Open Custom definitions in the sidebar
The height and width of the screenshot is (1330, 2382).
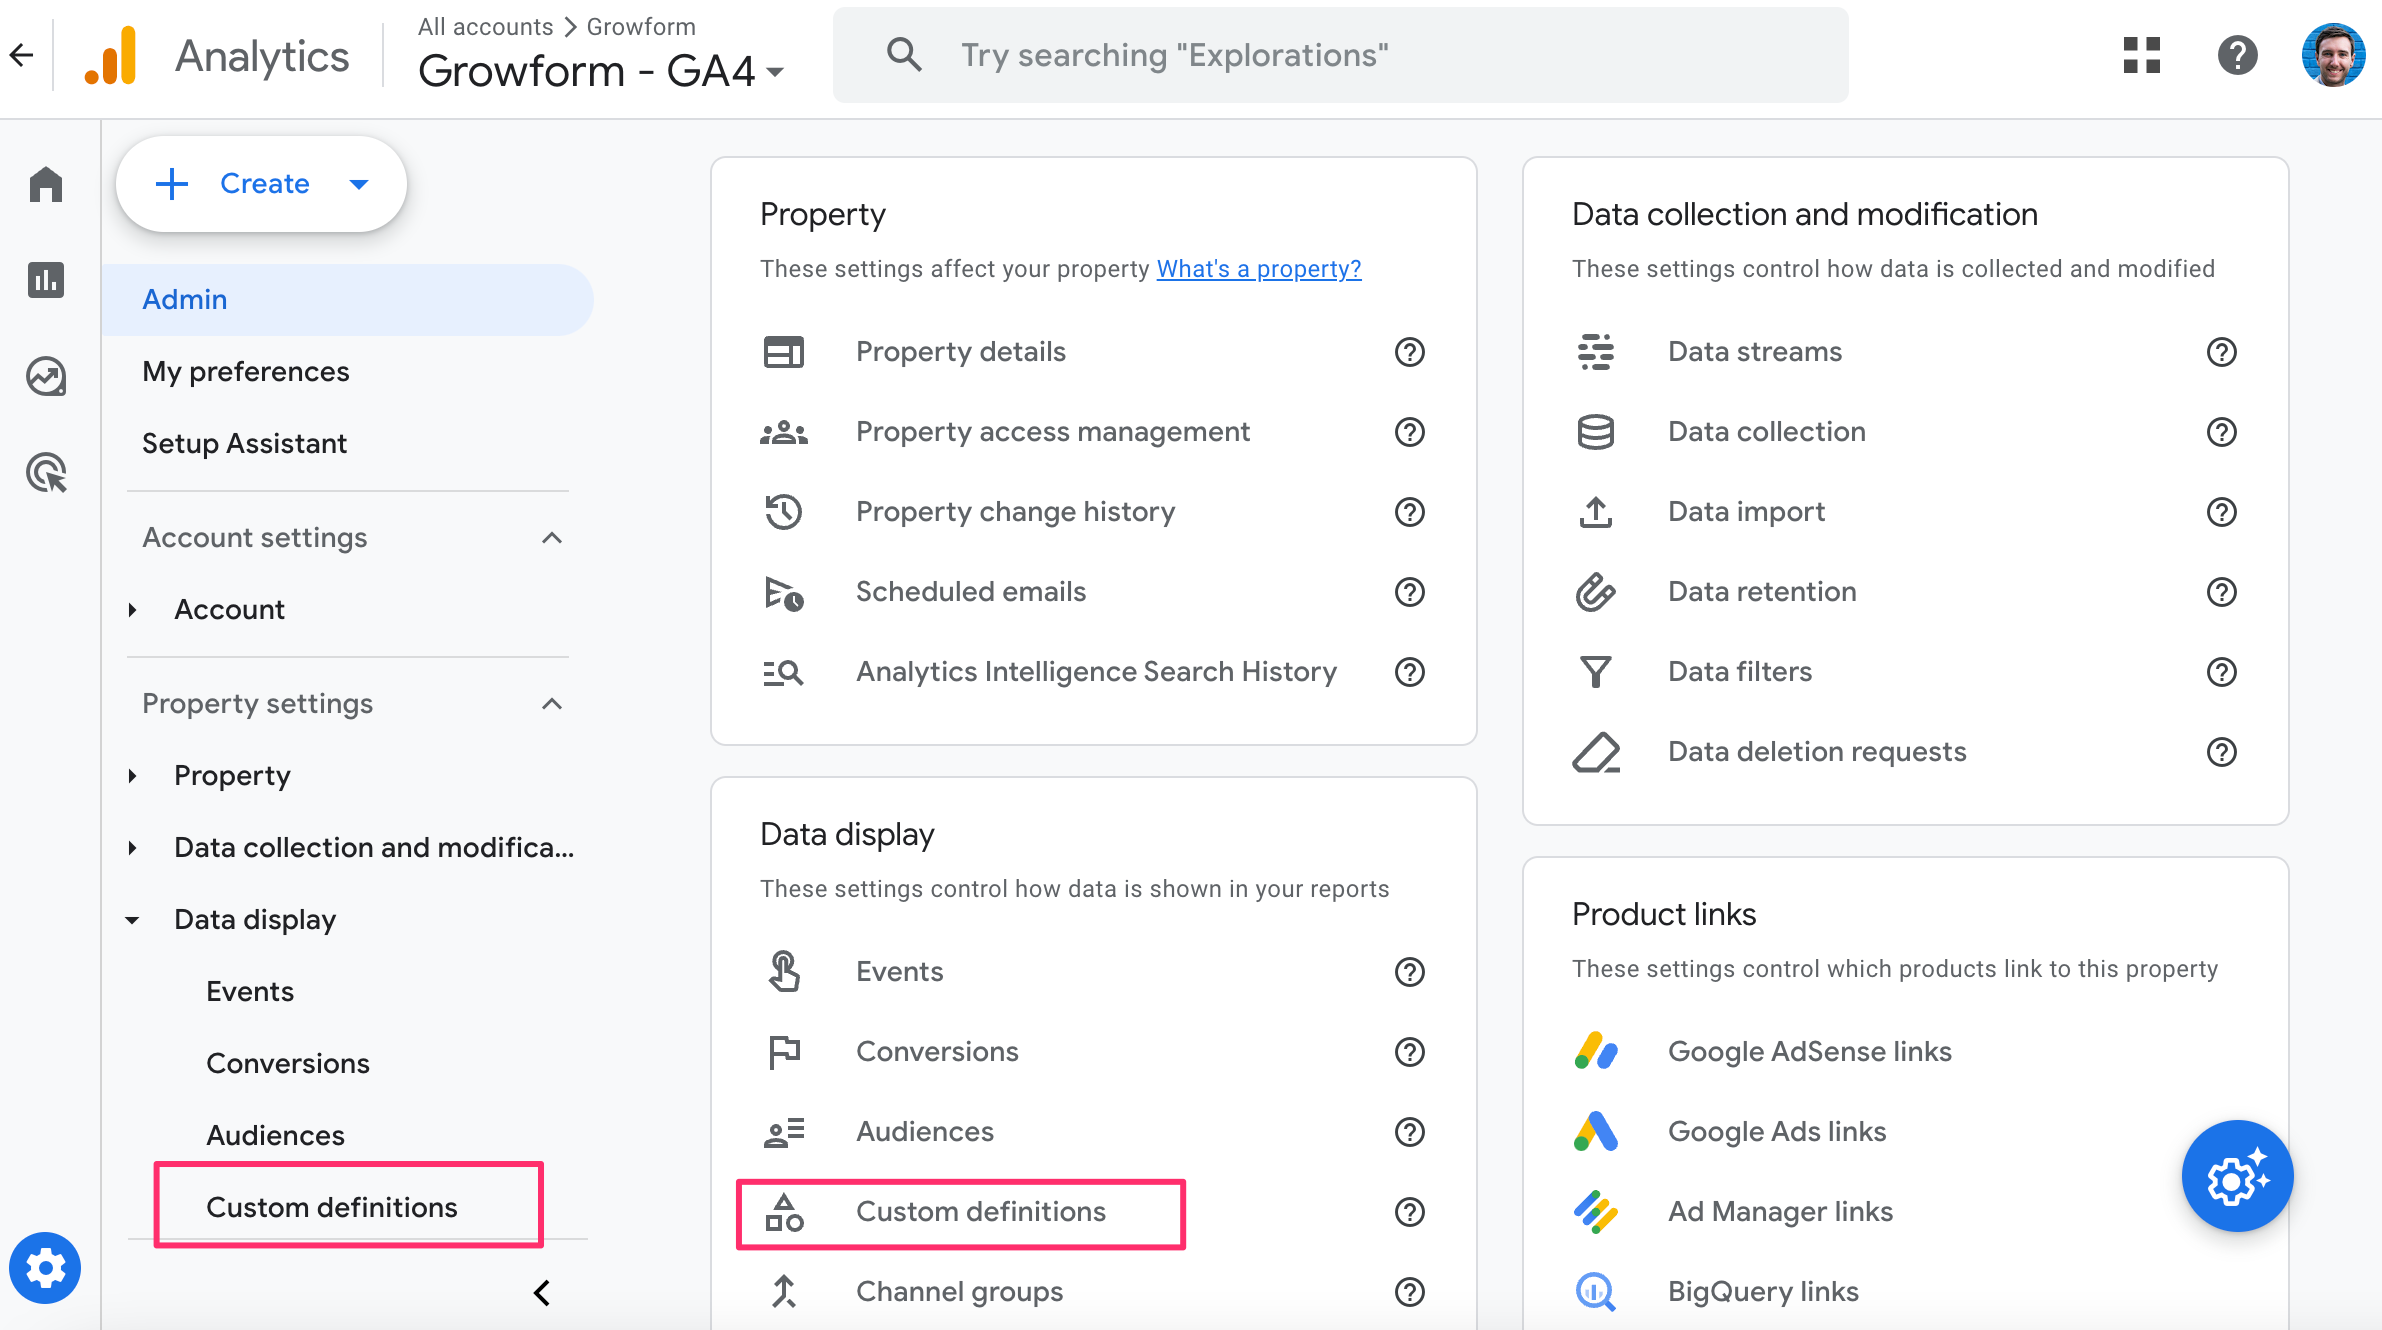[332, 1208]
